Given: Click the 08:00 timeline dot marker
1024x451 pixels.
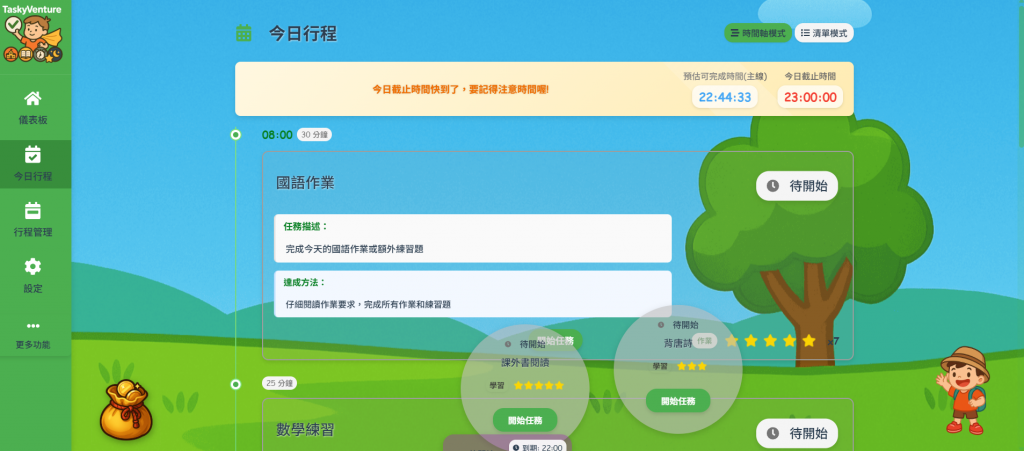Looking at the screenshot, I should coord(236,134).
